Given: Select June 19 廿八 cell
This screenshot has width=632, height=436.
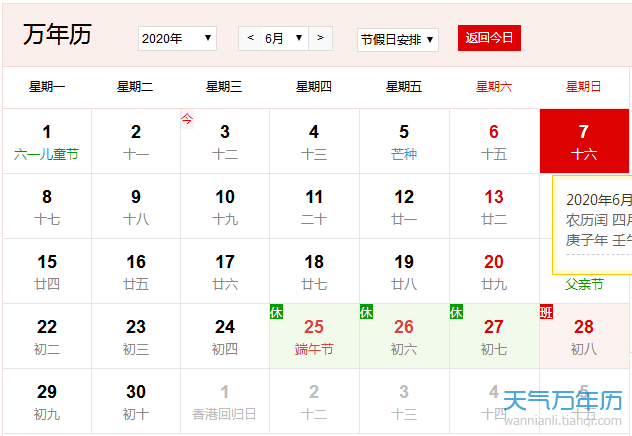Looking at the screenshot, I should point(404,271).
